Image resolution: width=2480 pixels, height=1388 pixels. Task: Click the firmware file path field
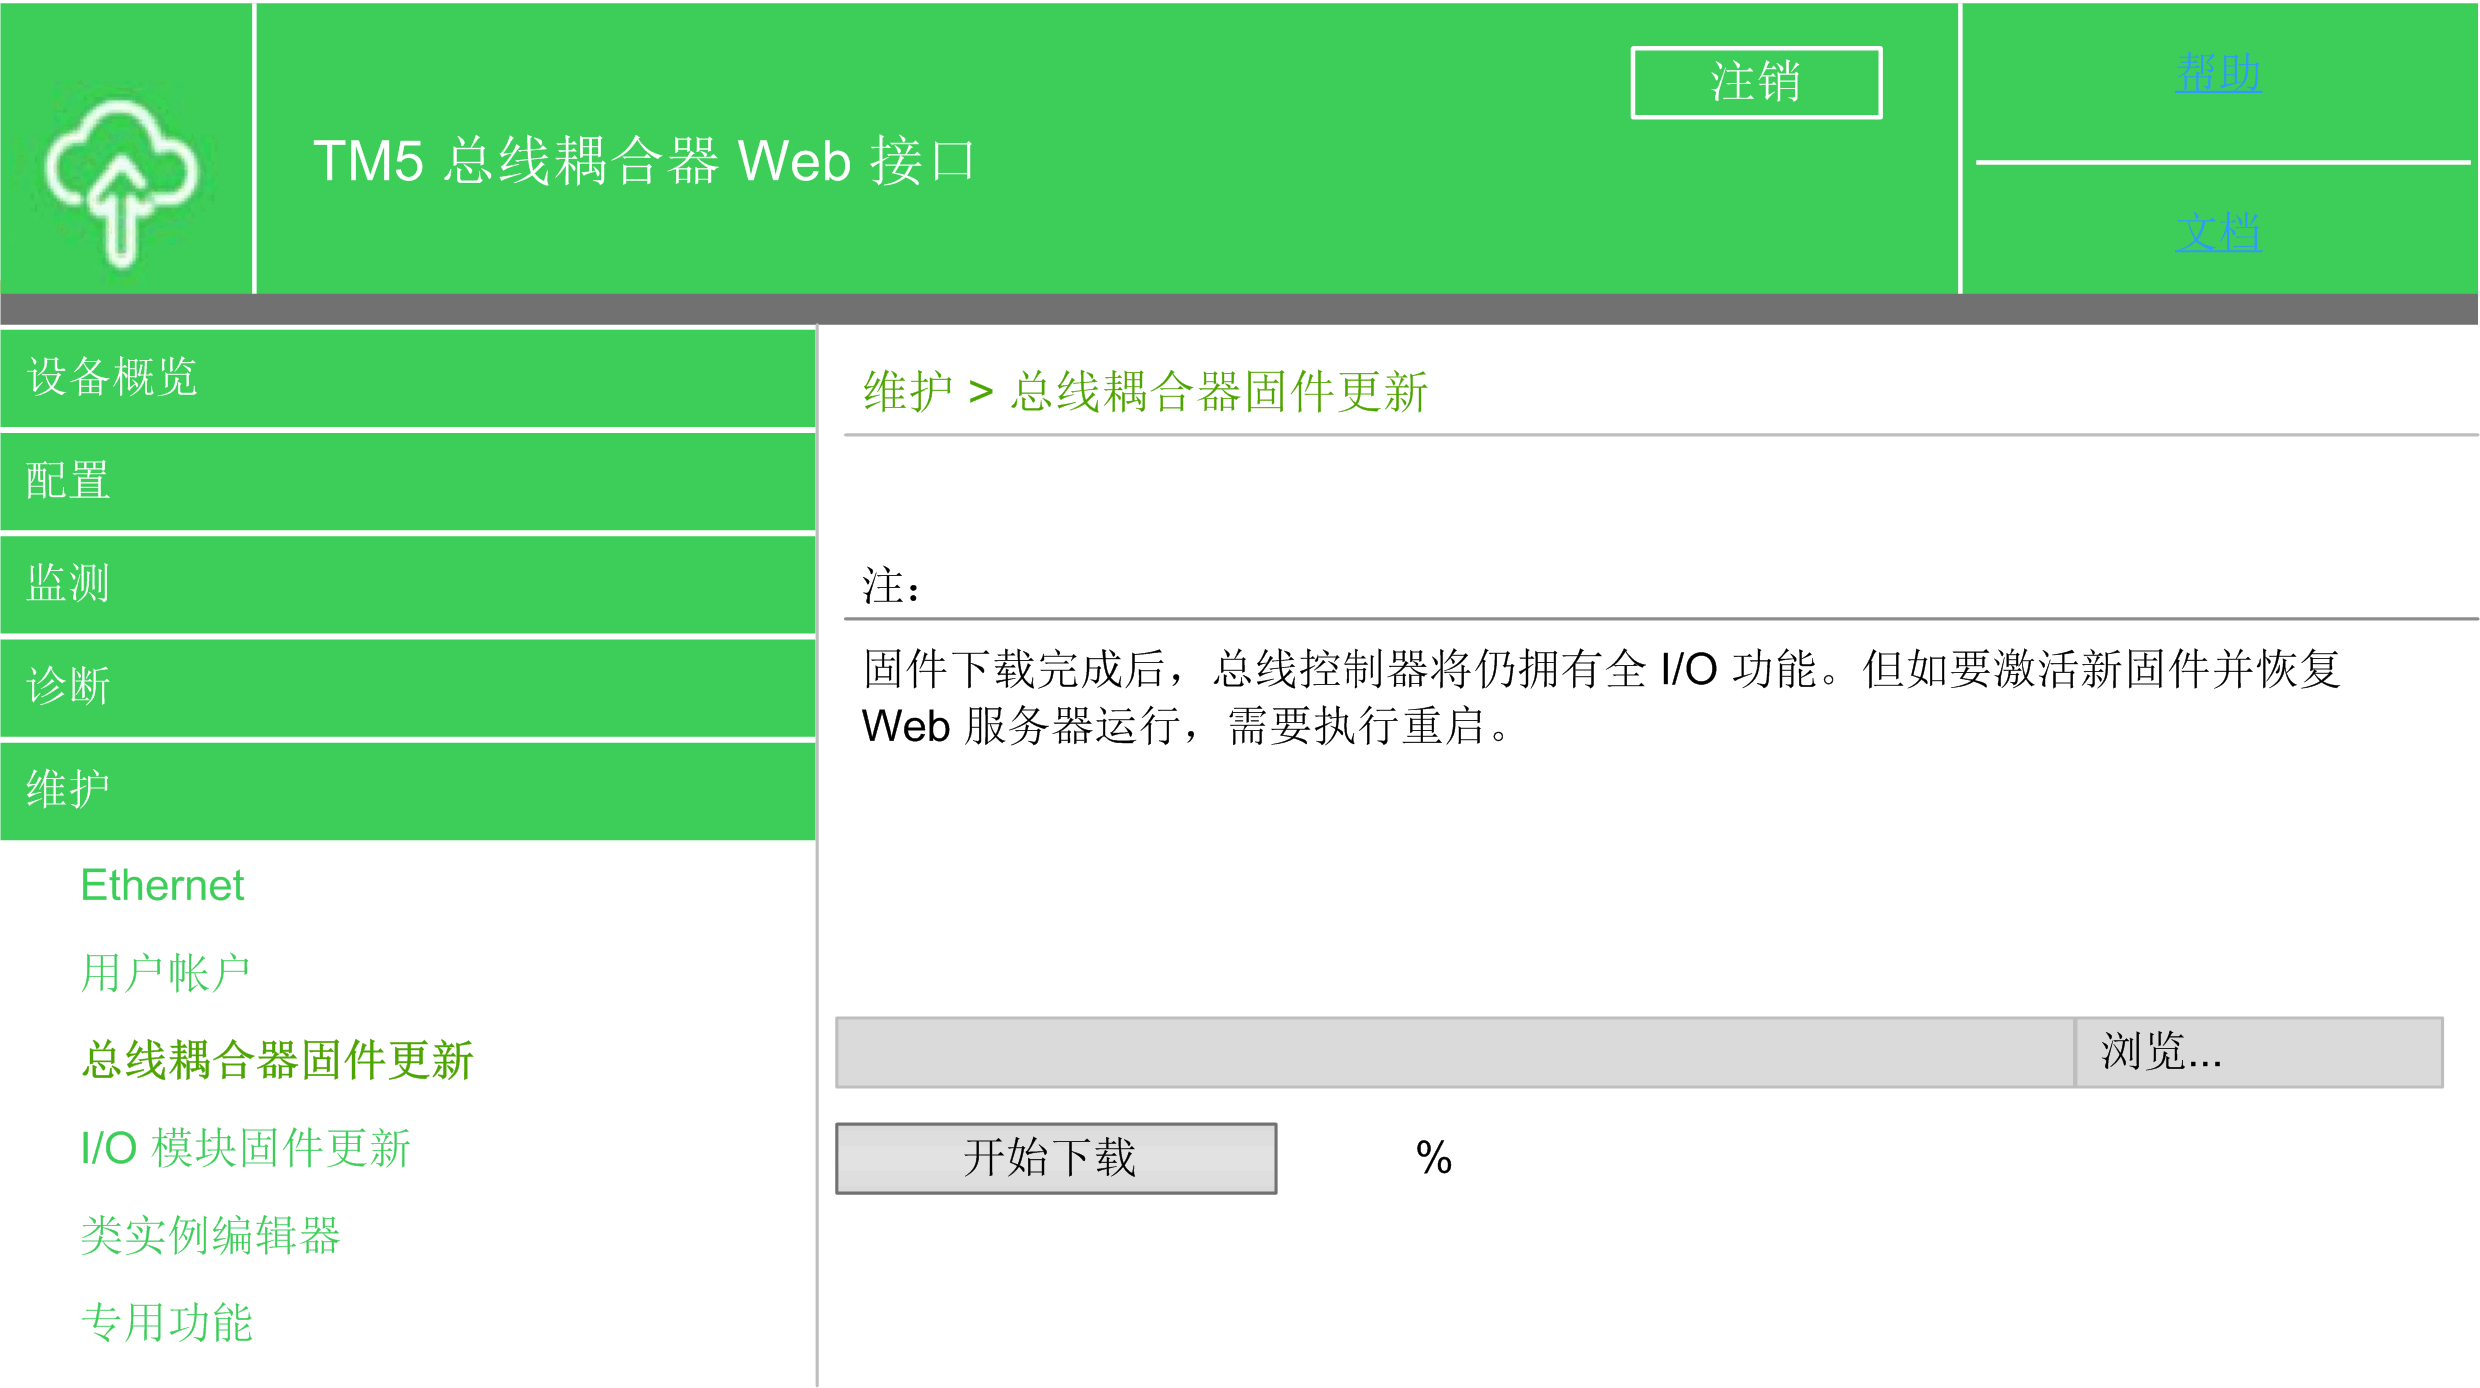[1455, 1052]
